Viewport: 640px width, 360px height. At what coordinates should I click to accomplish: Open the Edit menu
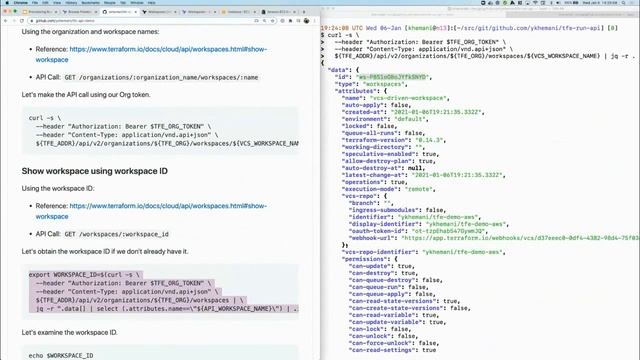(x=45, y=2)
